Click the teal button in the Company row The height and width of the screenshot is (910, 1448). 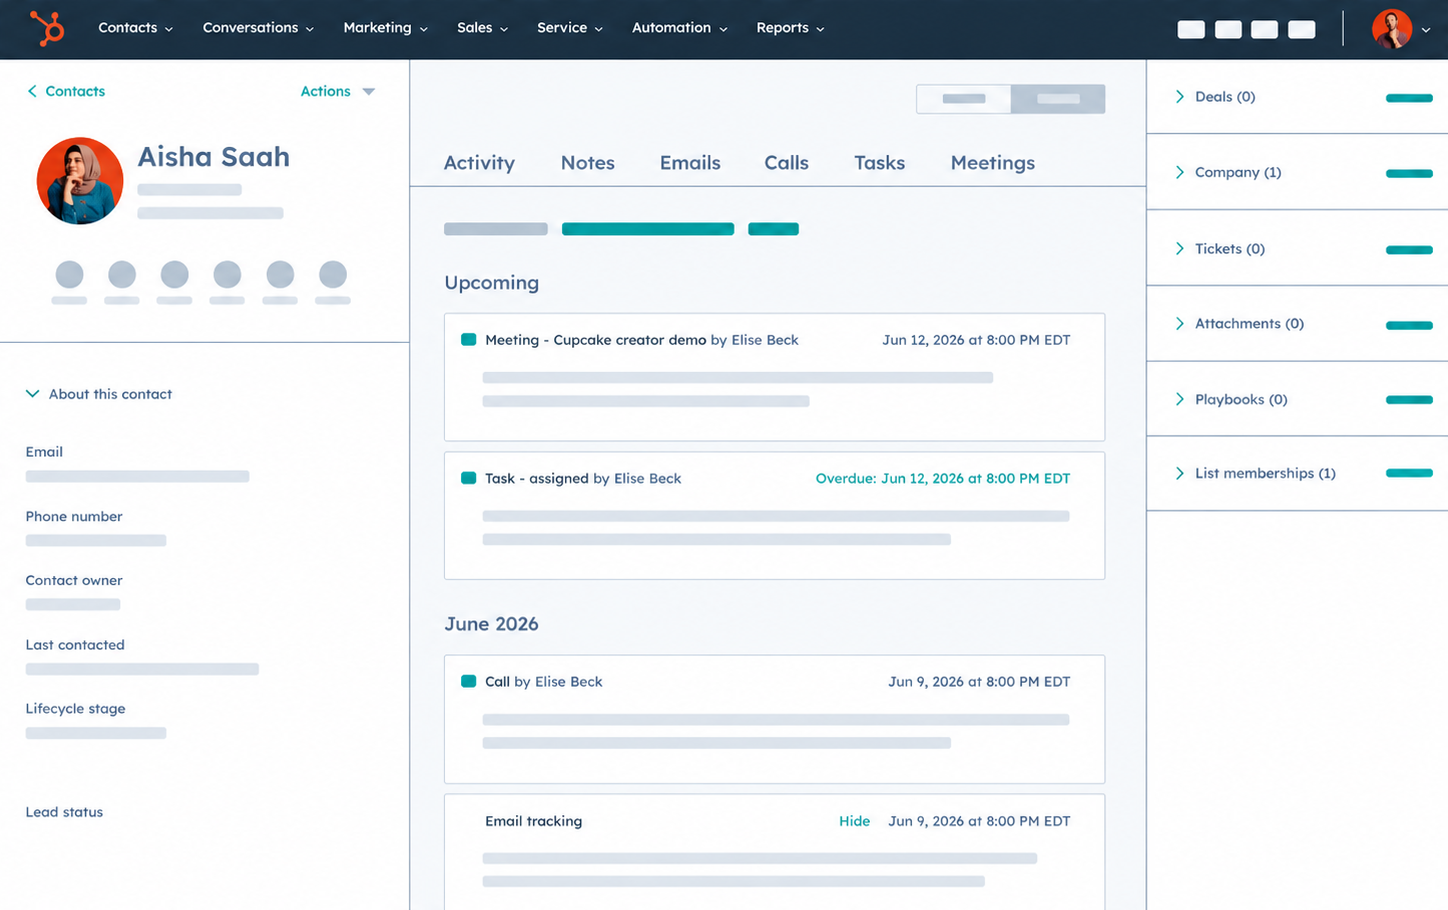click(1409, 173)
